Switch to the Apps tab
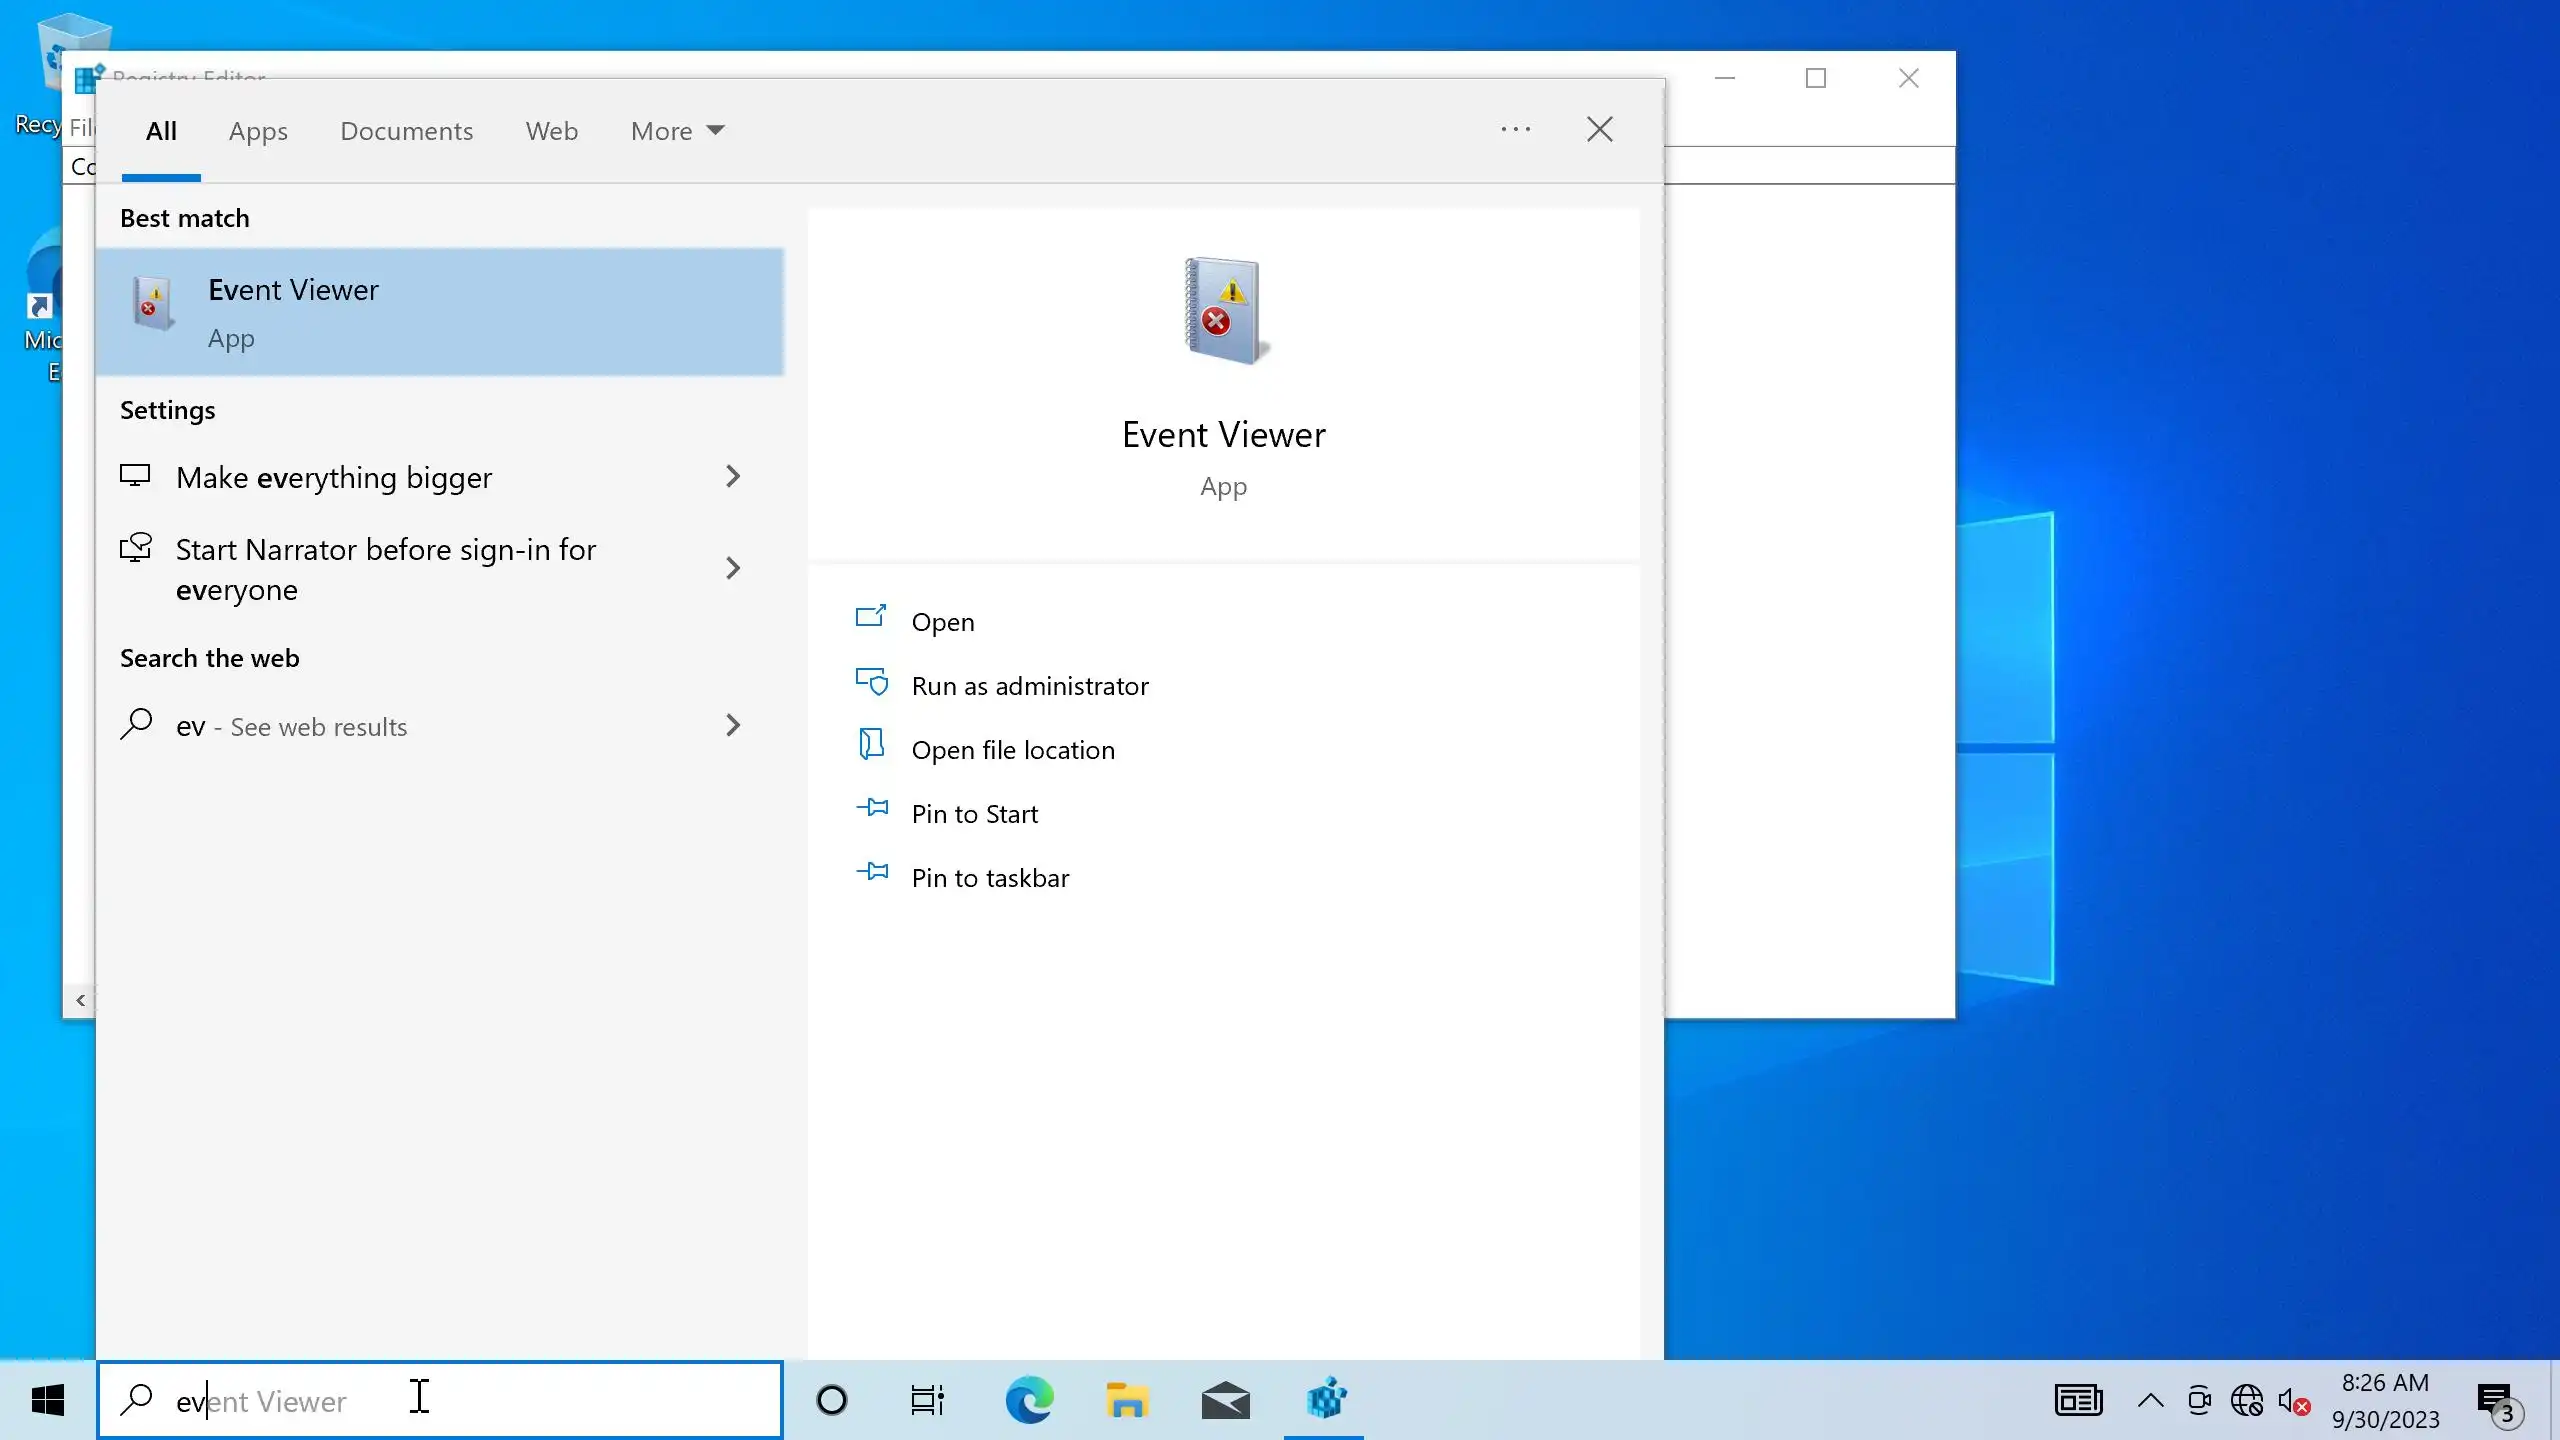Viewport: 2560px width, 1440px height. 258,131
